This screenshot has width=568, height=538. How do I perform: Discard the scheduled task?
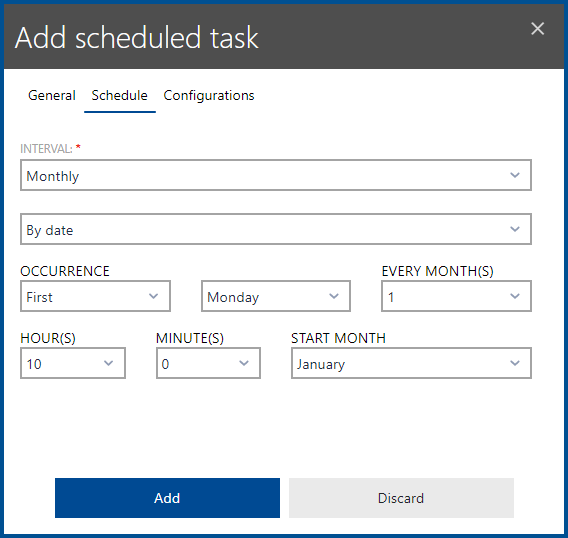(x=401, y=498)
